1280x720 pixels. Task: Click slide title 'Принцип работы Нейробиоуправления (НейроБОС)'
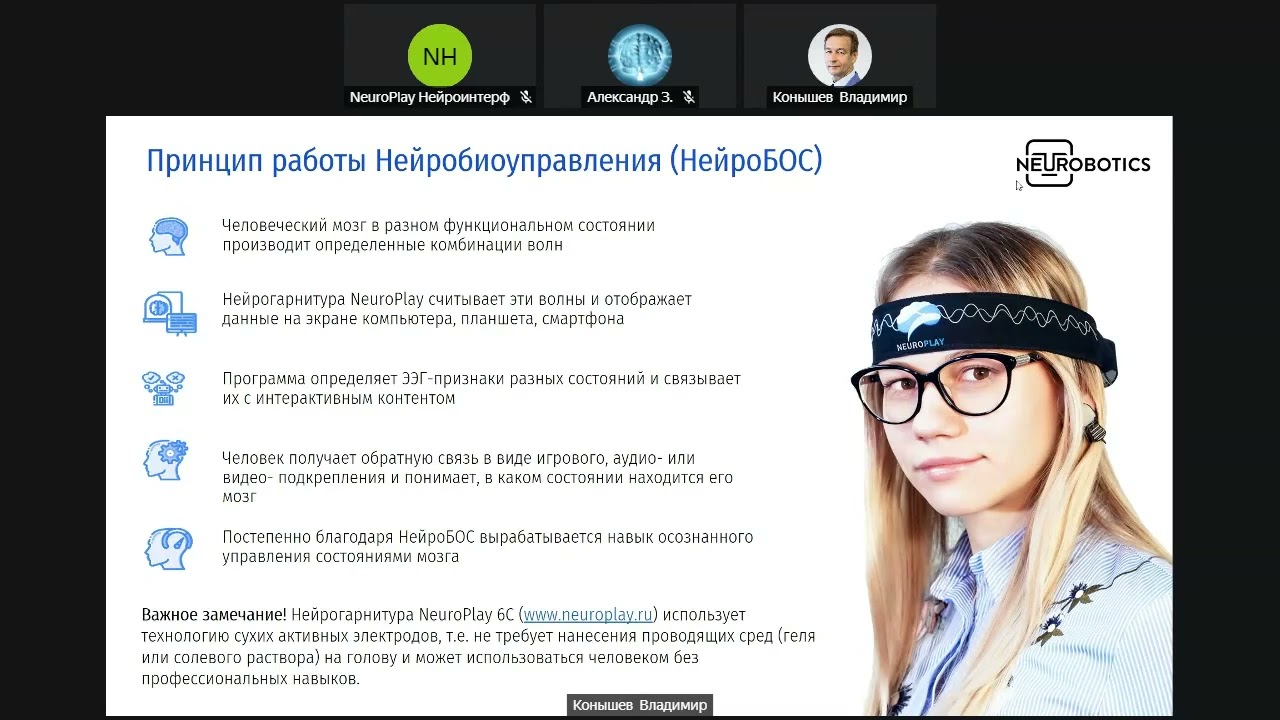(484, 161)
